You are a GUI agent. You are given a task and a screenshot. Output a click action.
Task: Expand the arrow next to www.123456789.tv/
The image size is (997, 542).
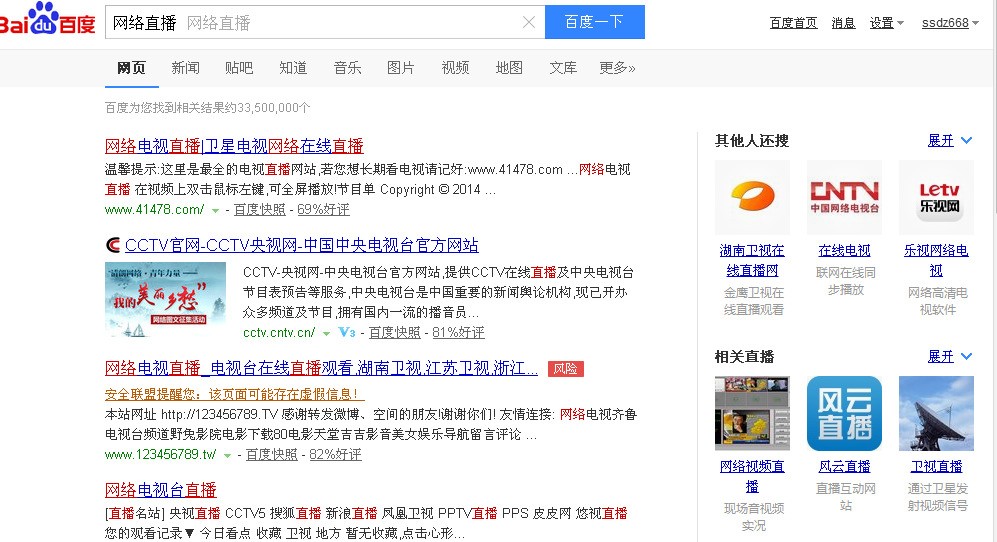point(227,455)
